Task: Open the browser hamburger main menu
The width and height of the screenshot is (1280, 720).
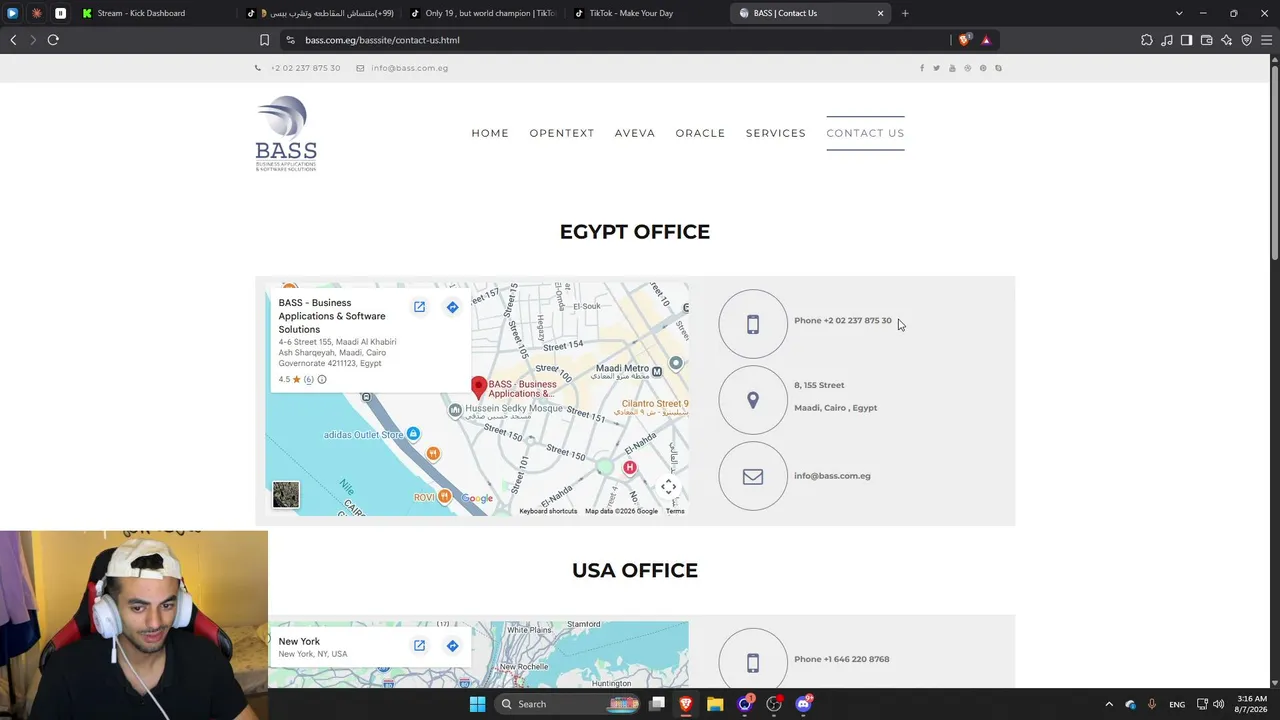Action: click(1266, 40)
